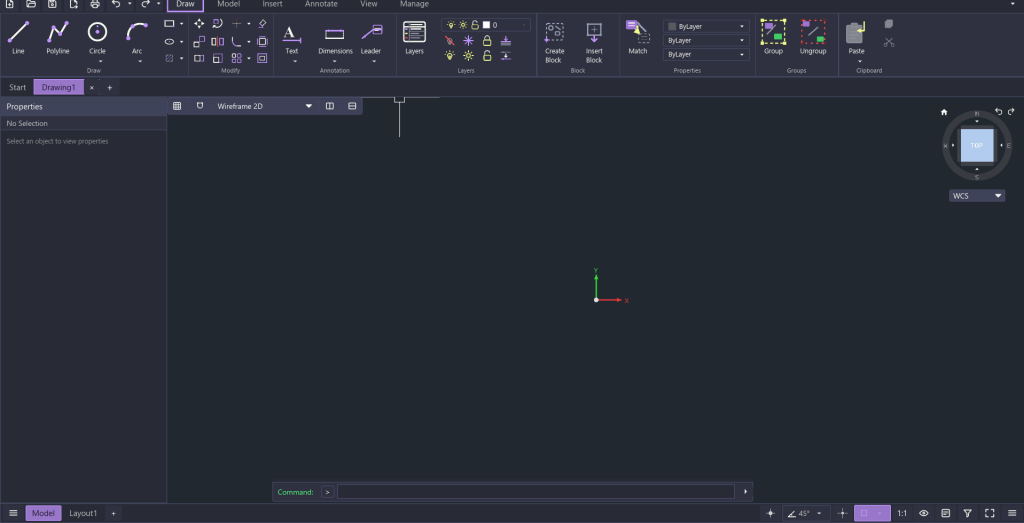This screenshot has width=1024, height=523.
Task: Select the Circle tool
Action: [x=97, y=37]
